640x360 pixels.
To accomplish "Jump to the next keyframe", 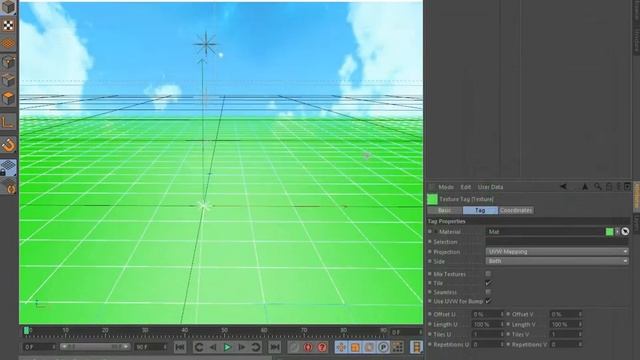I will point(256,347).
